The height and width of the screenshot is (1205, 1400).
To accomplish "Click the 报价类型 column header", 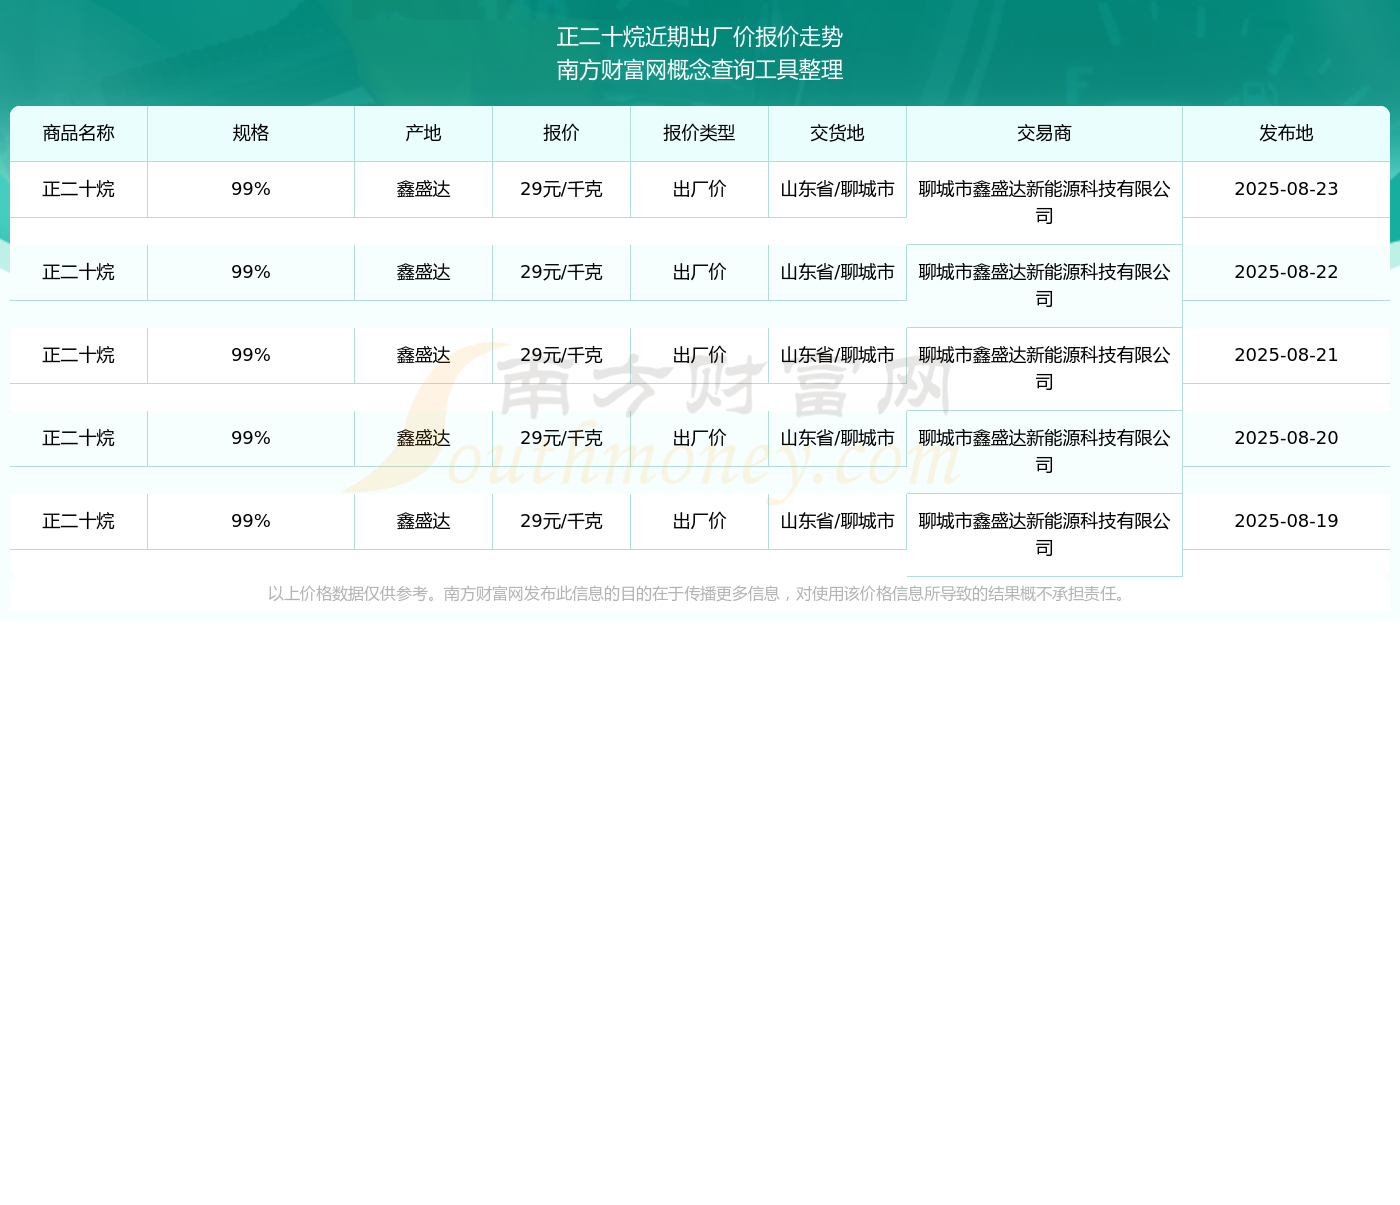I will (x=699, y=133).
